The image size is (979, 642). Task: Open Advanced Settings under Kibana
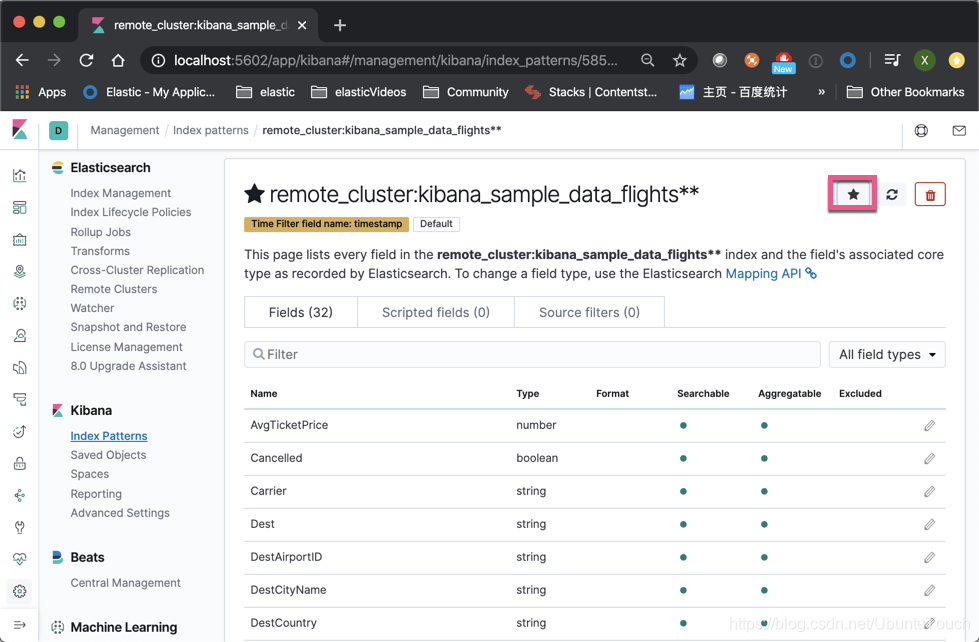coord(120,513)
